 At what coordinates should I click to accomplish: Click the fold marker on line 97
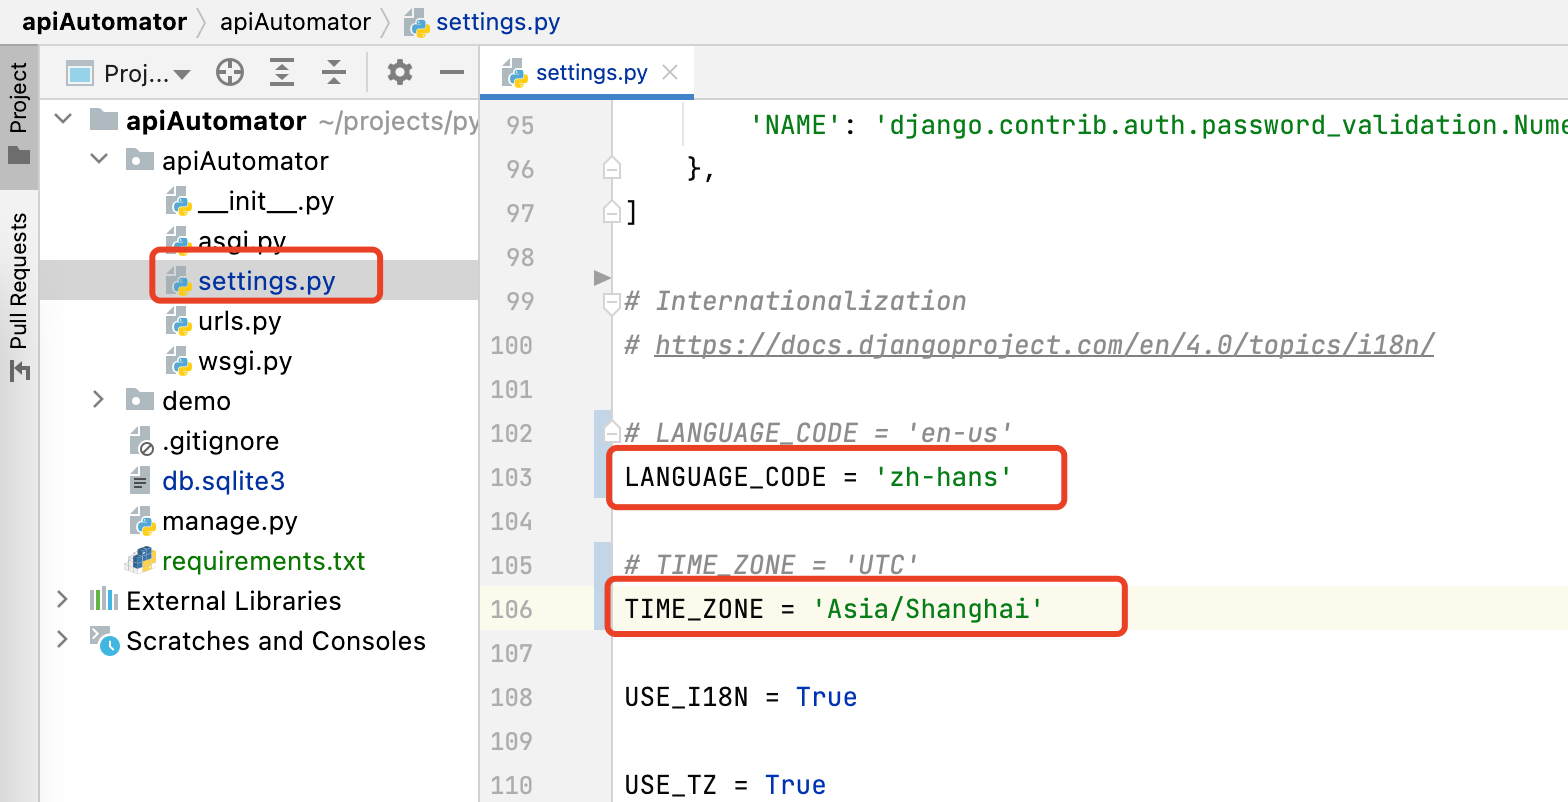(612, 213)
